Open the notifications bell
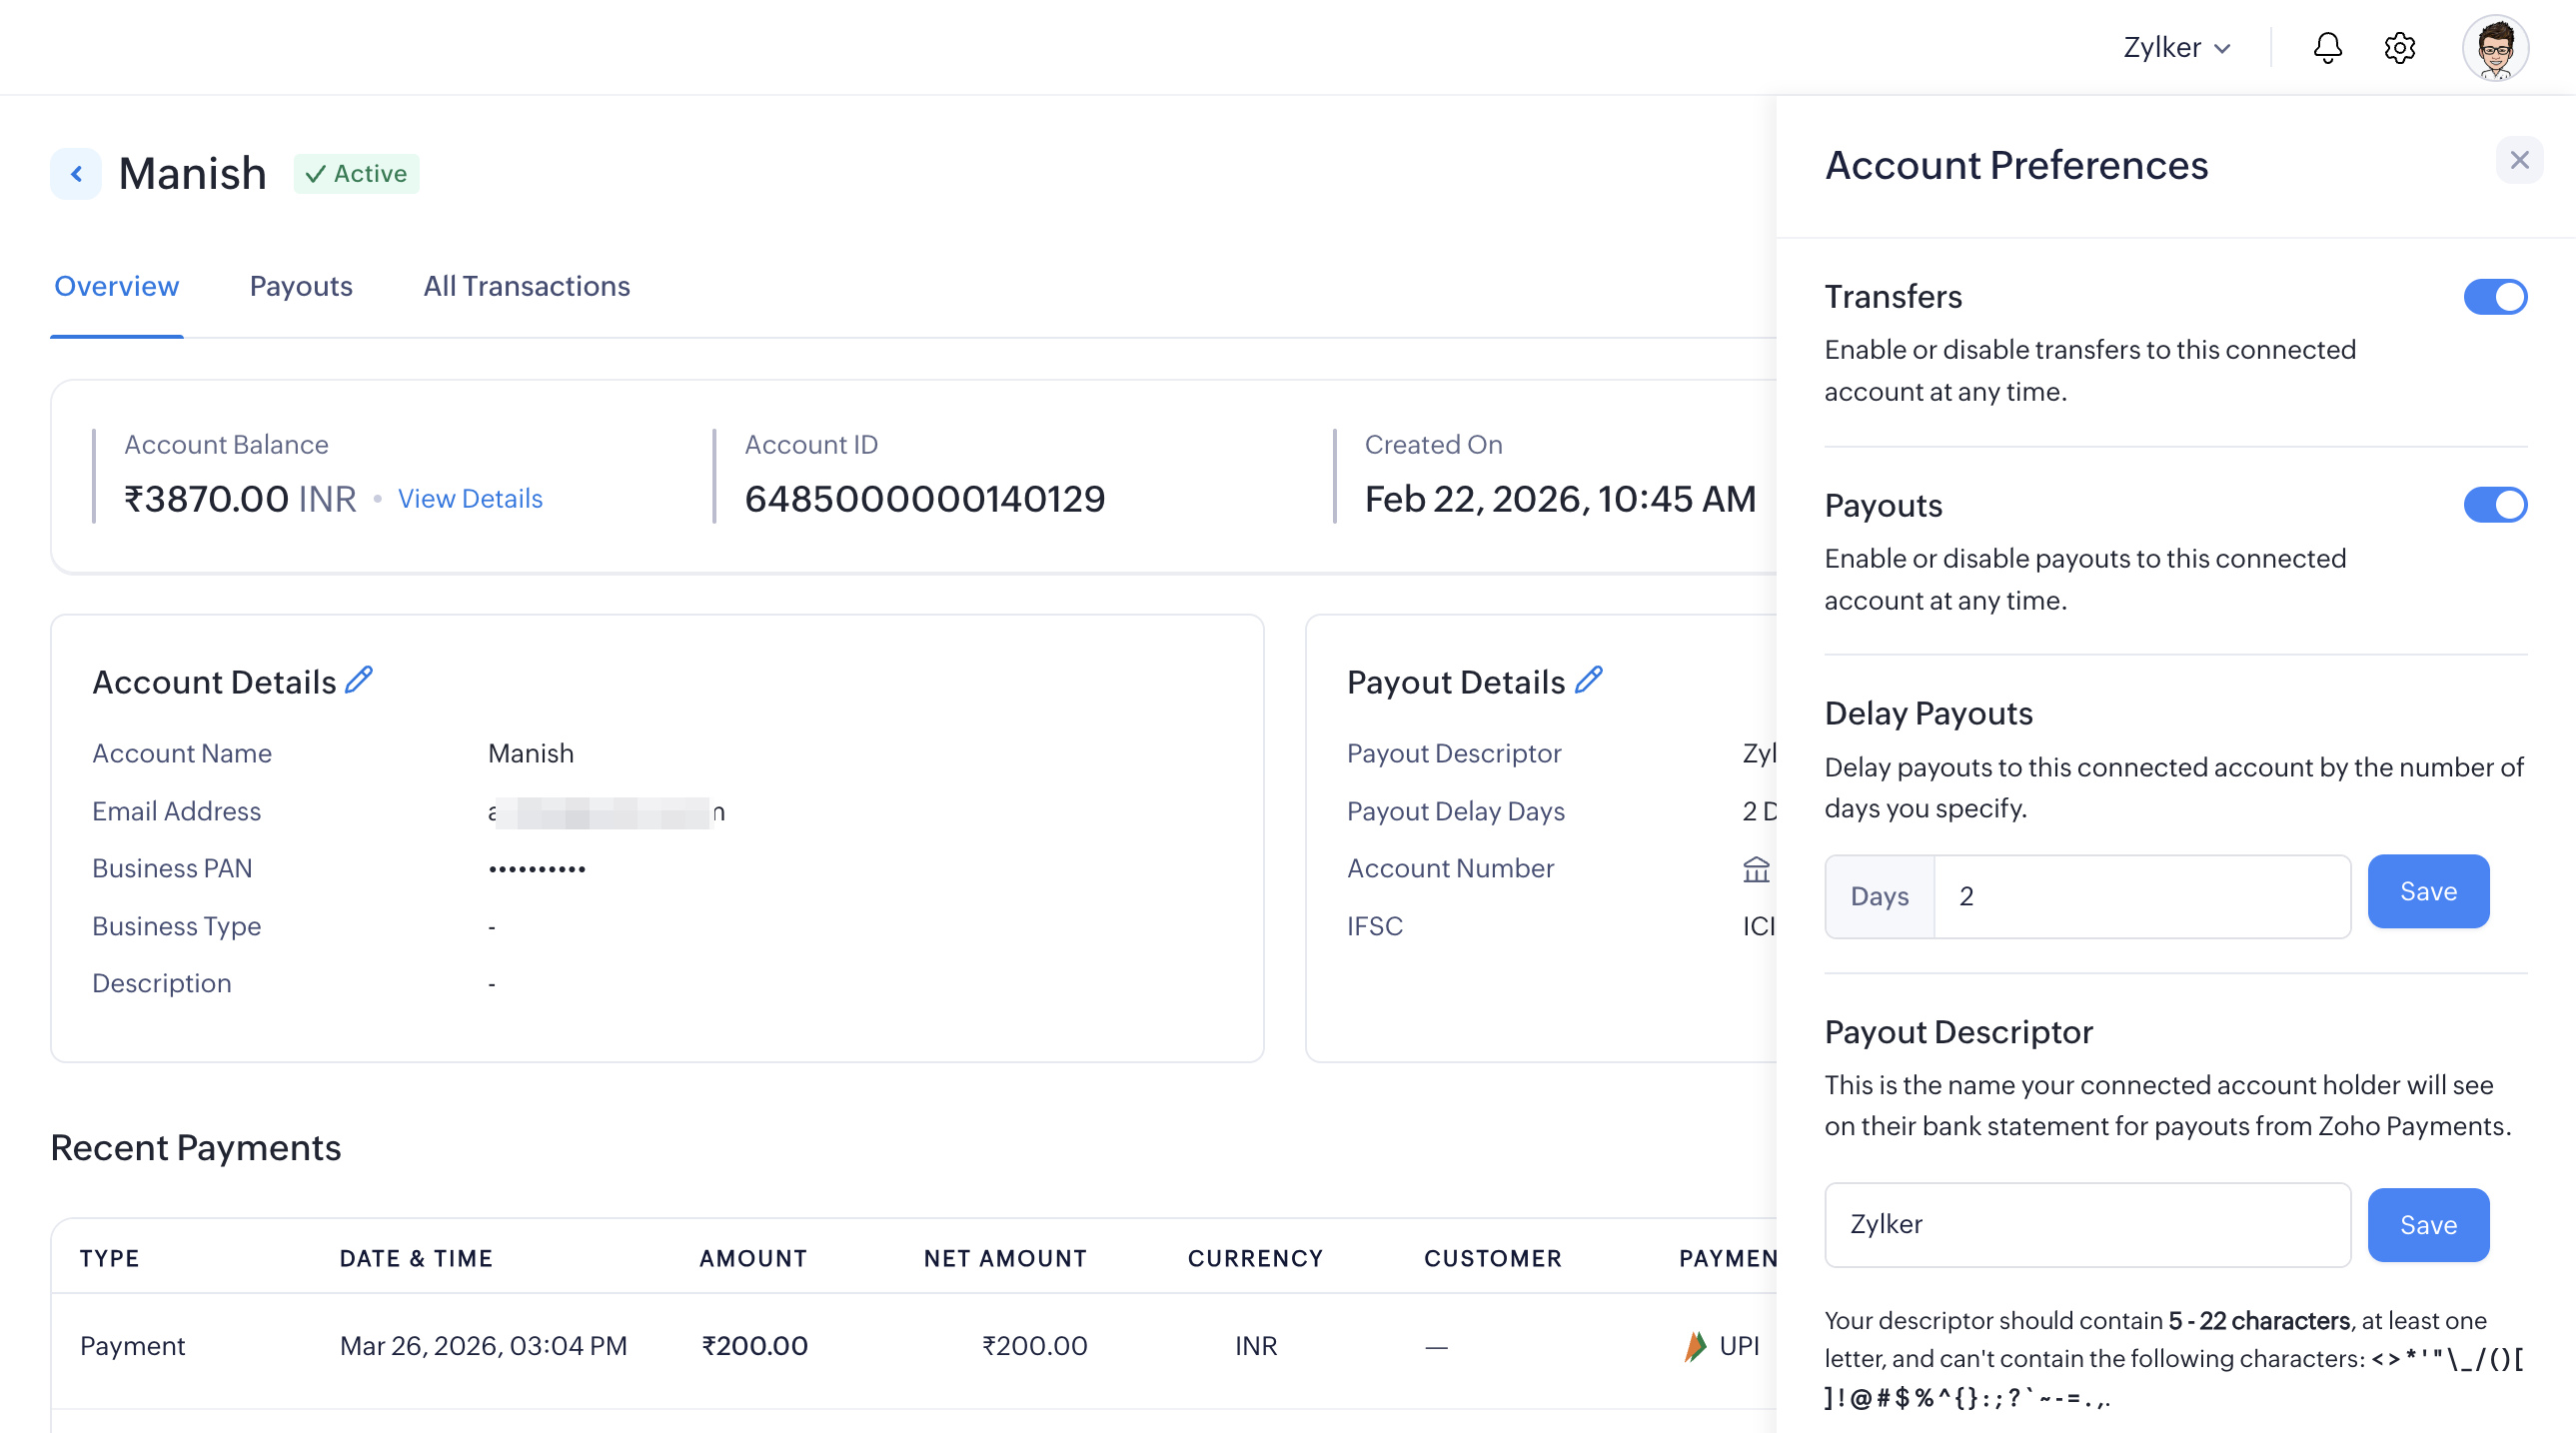 [2327, 47]
